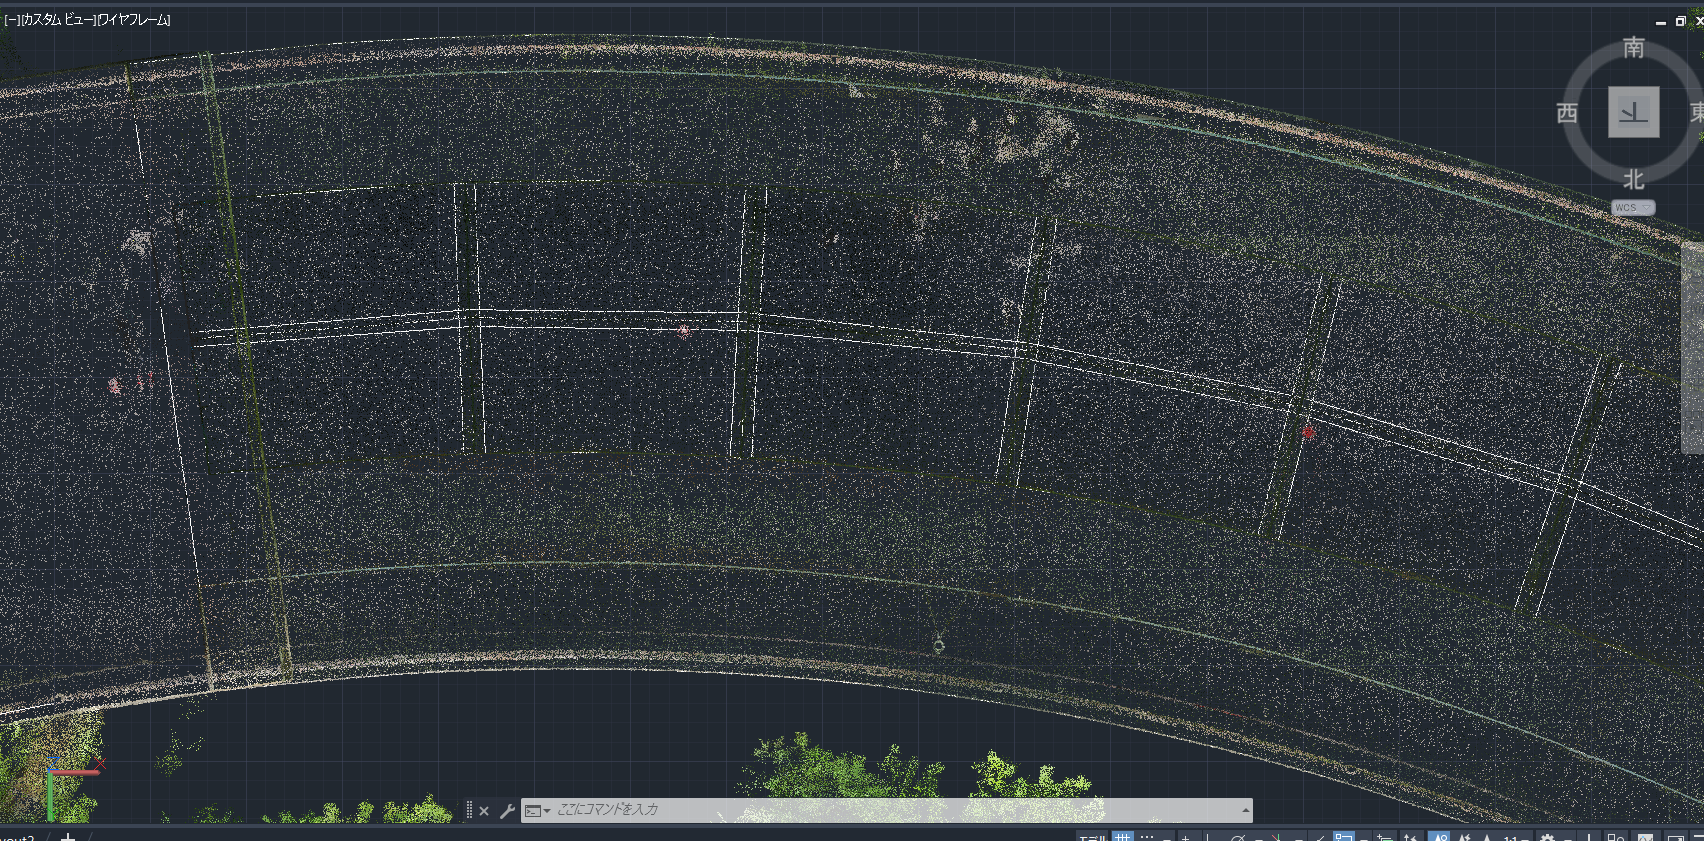Restore down the drawing viewport window
Screen dimensions: 1704x841
tap(1680, 21)
